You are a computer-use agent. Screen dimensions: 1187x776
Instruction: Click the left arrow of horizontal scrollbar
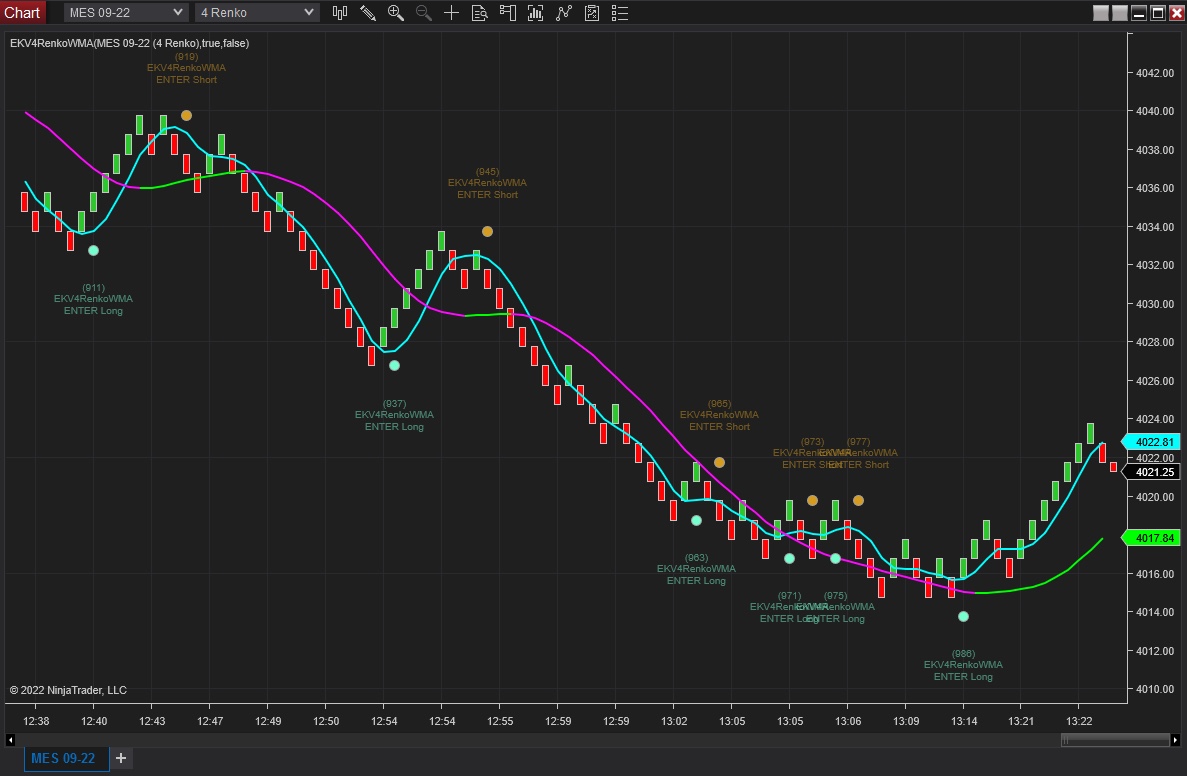click(10, 740)
